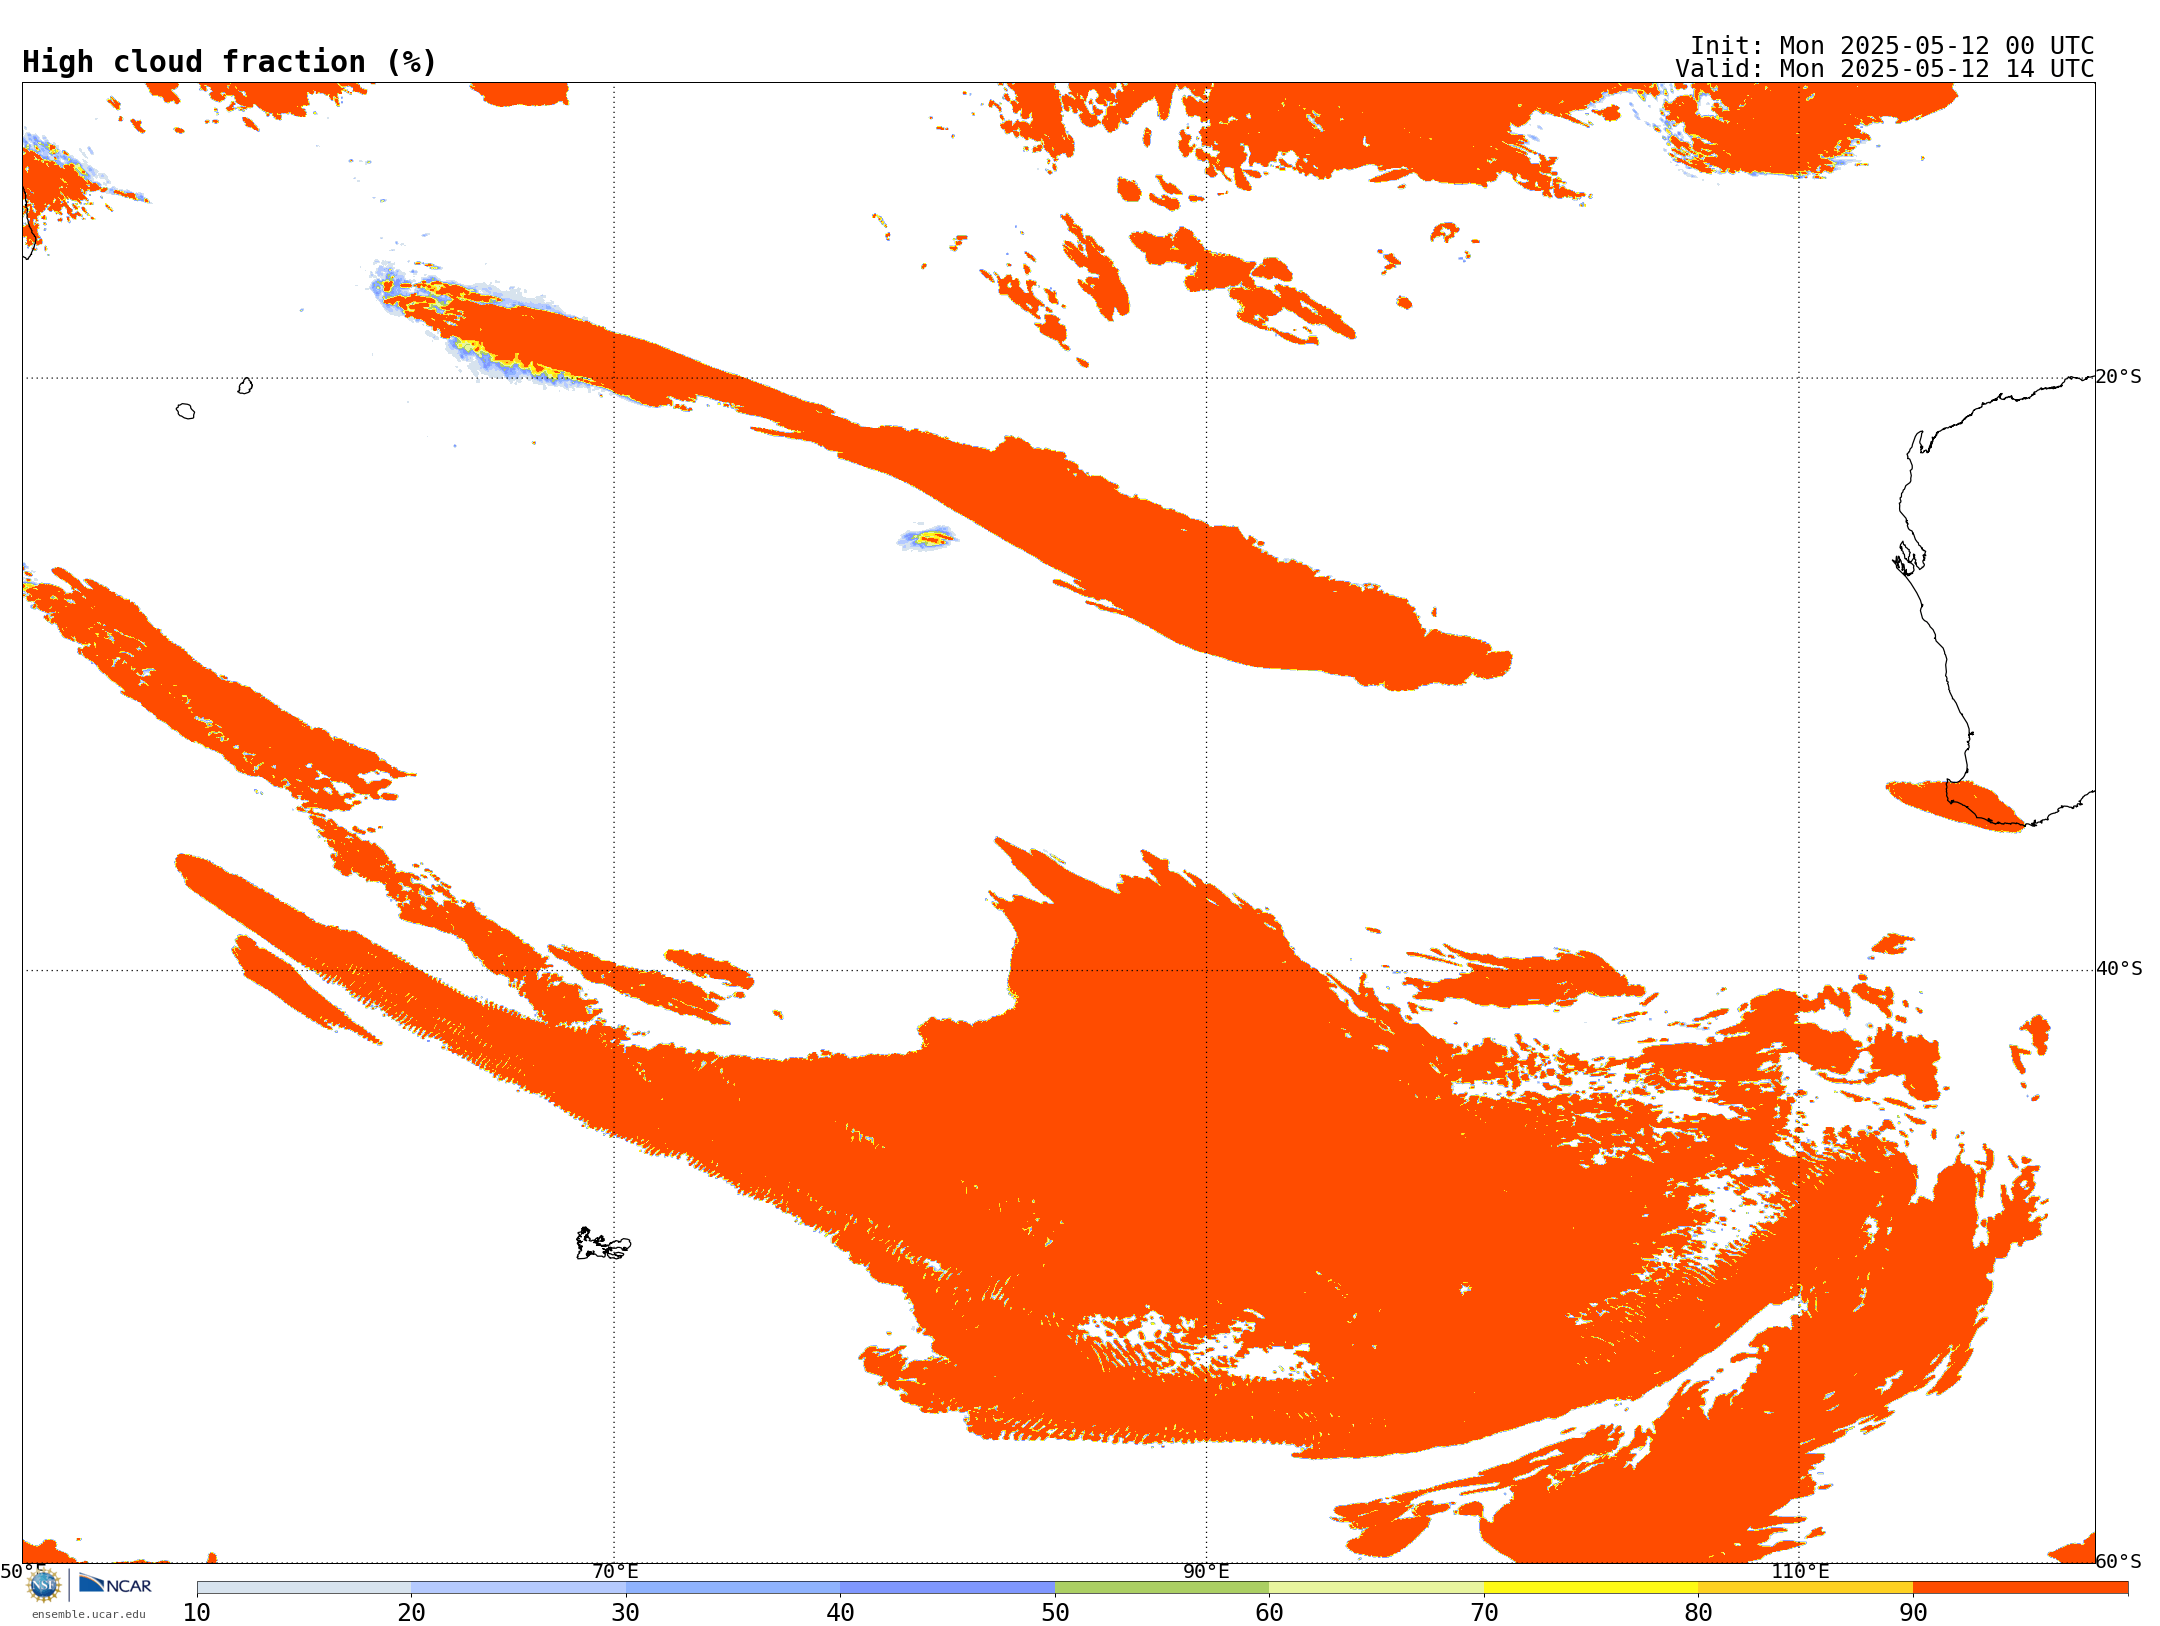Click the 90+ orange-red colorbar segment
Image resolution: width=2160 pixels, height=1626 pixels.
2020,1587
